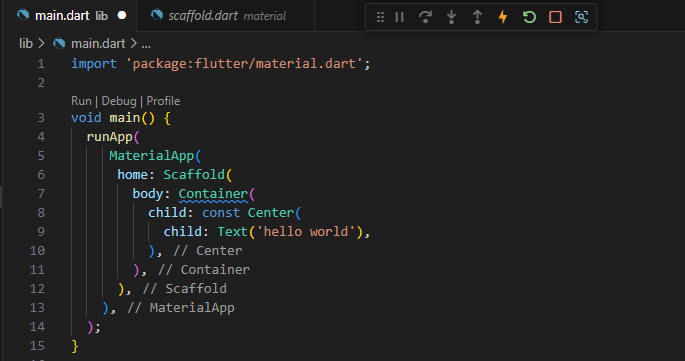
Task: Click the Dart icon in the breadcrumb
Action: (x=59, y=43)
